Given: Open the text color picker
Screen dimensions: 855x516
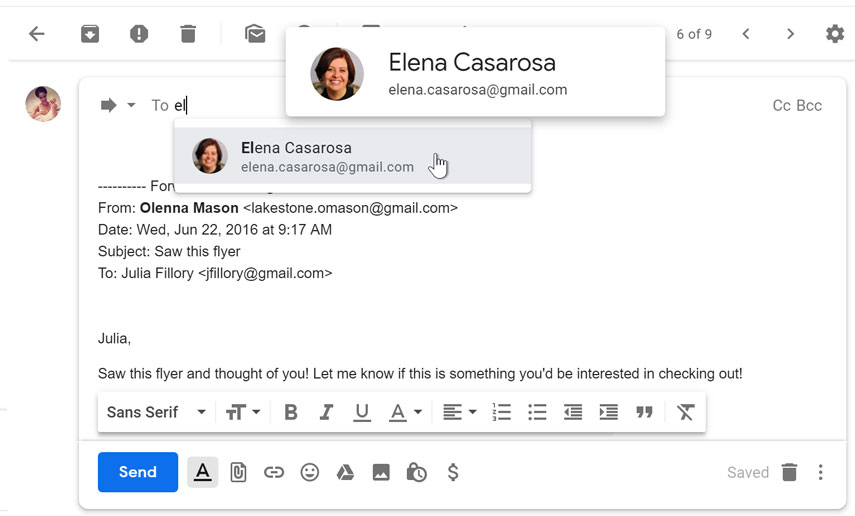Looking at the screenshot, I should click(x=404, y=412).
